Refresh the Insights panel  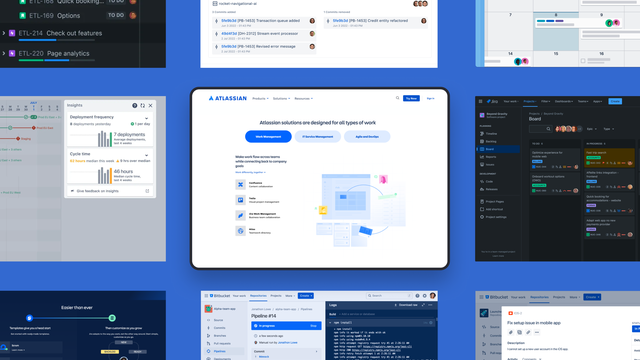[142, 106]
